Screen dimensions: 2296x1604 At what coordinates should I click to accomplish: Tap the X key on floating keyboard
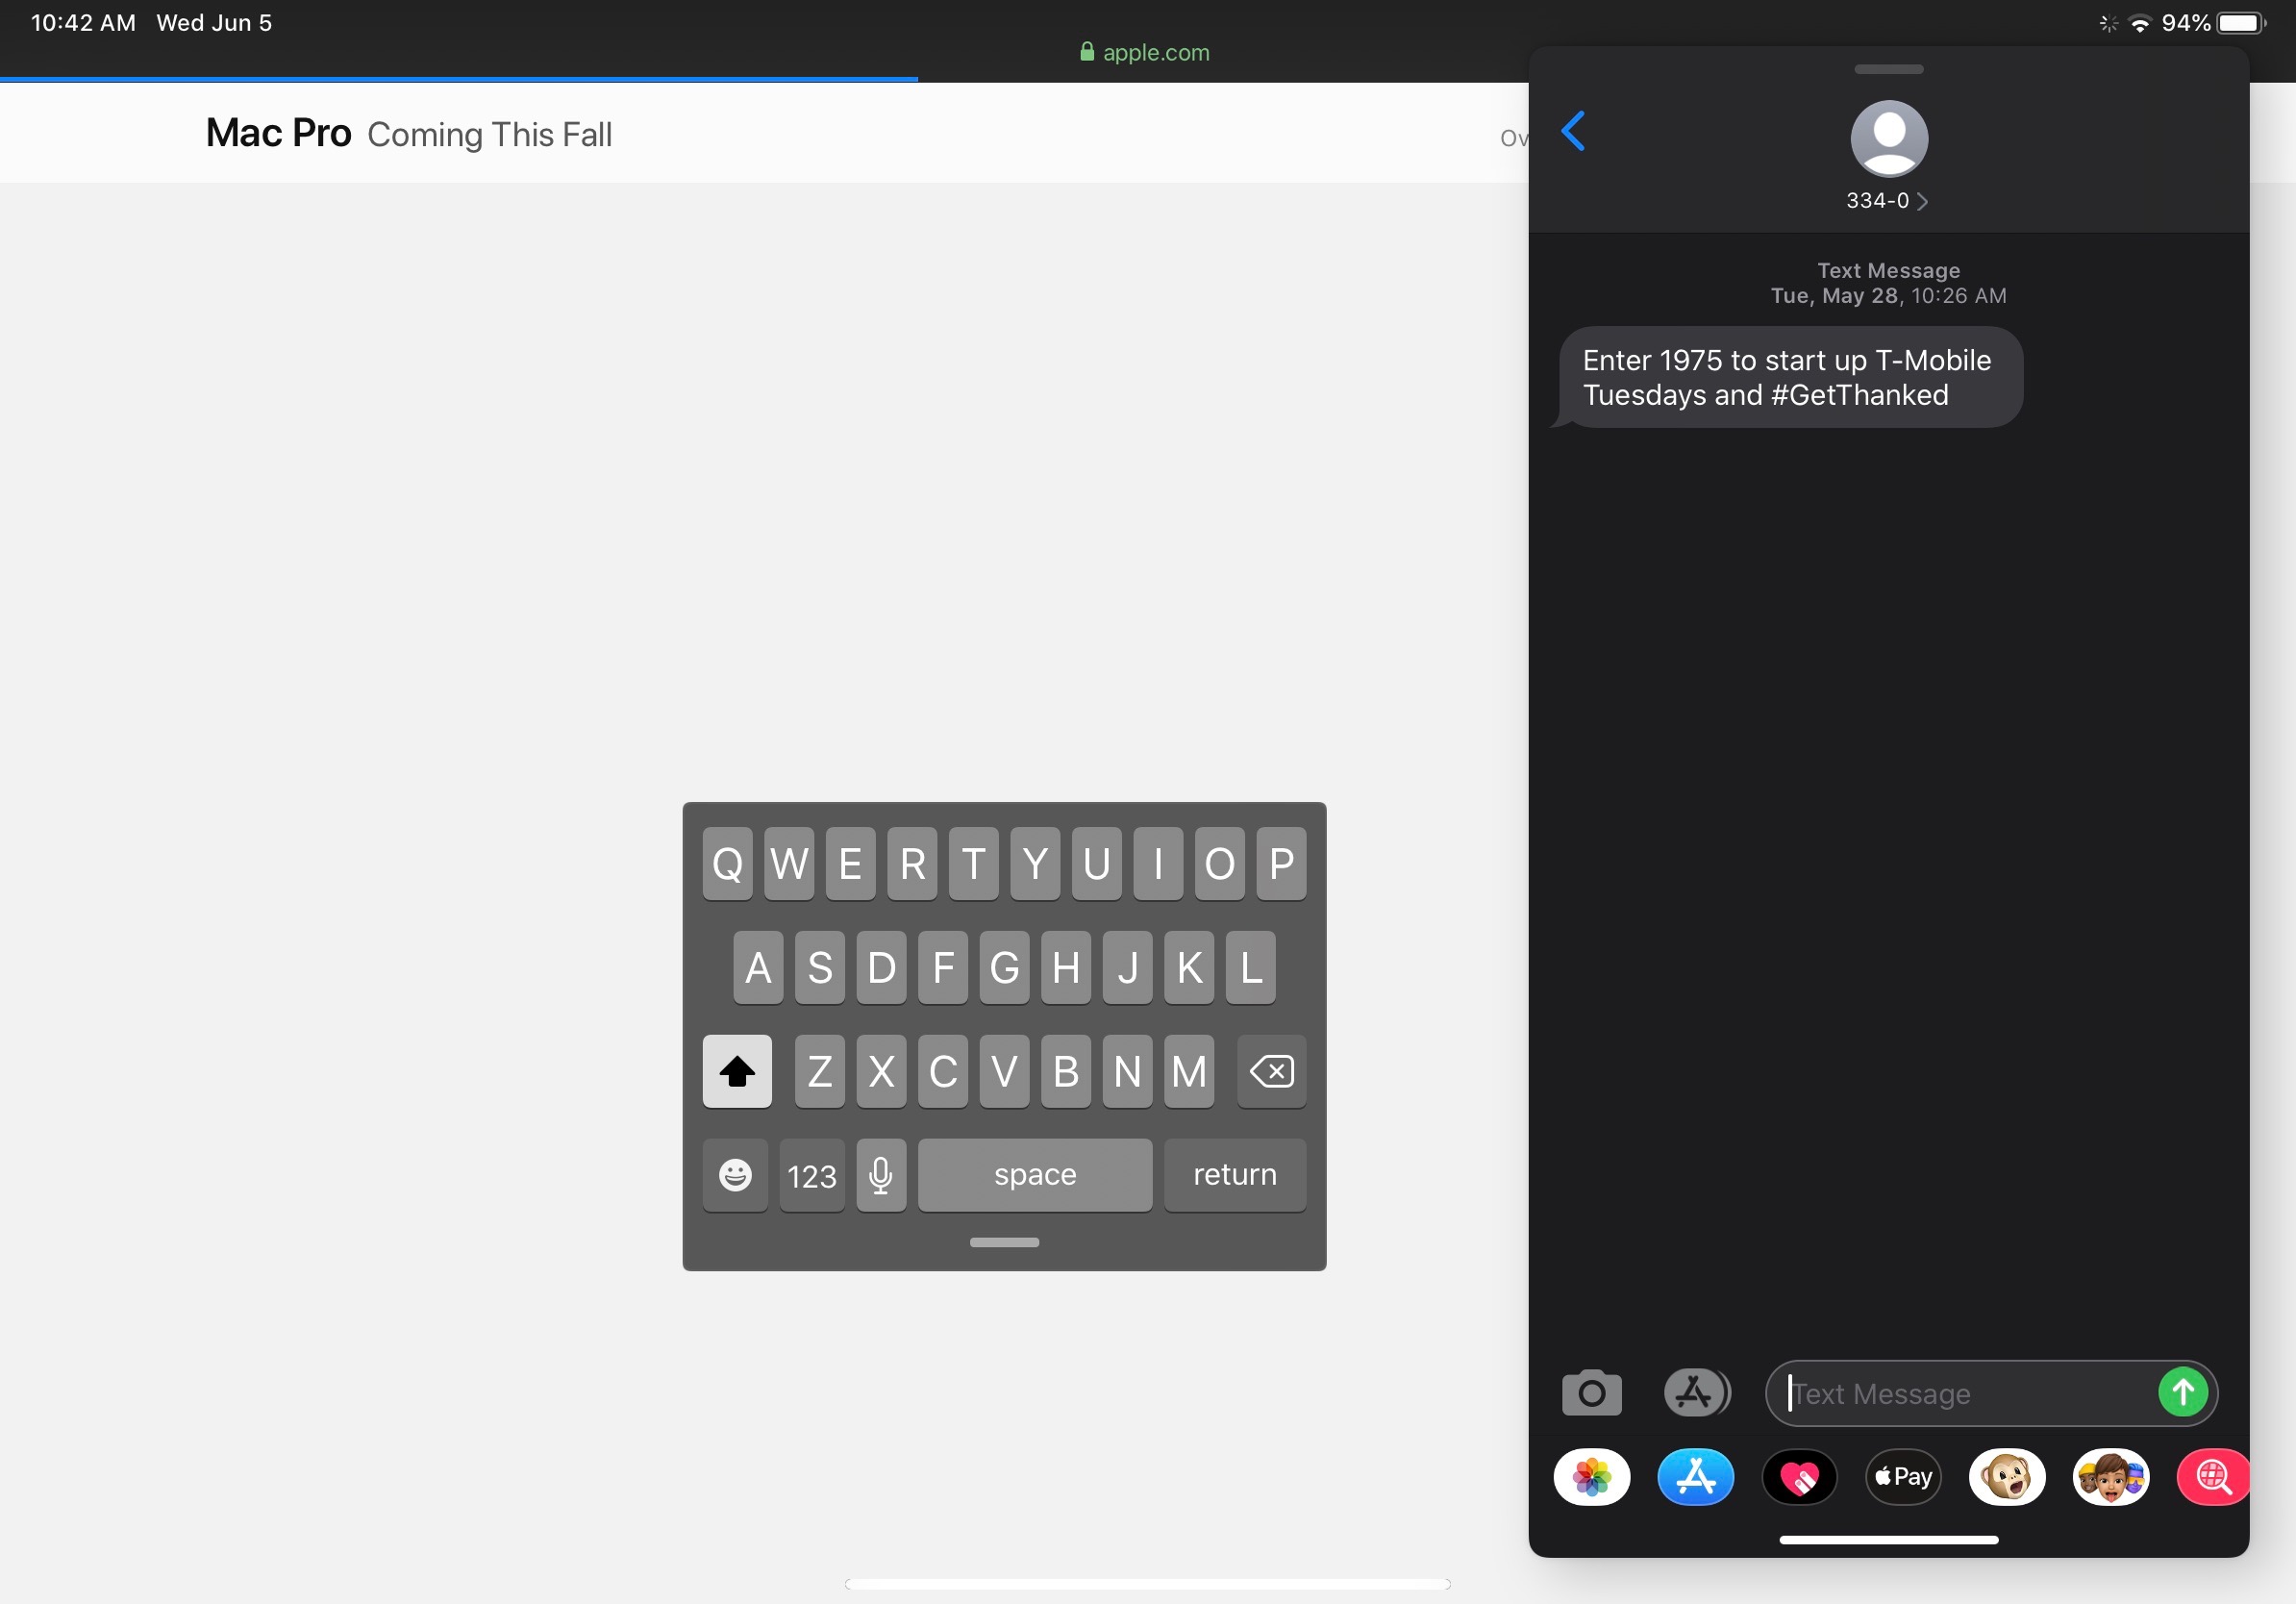coord(881,1071)
